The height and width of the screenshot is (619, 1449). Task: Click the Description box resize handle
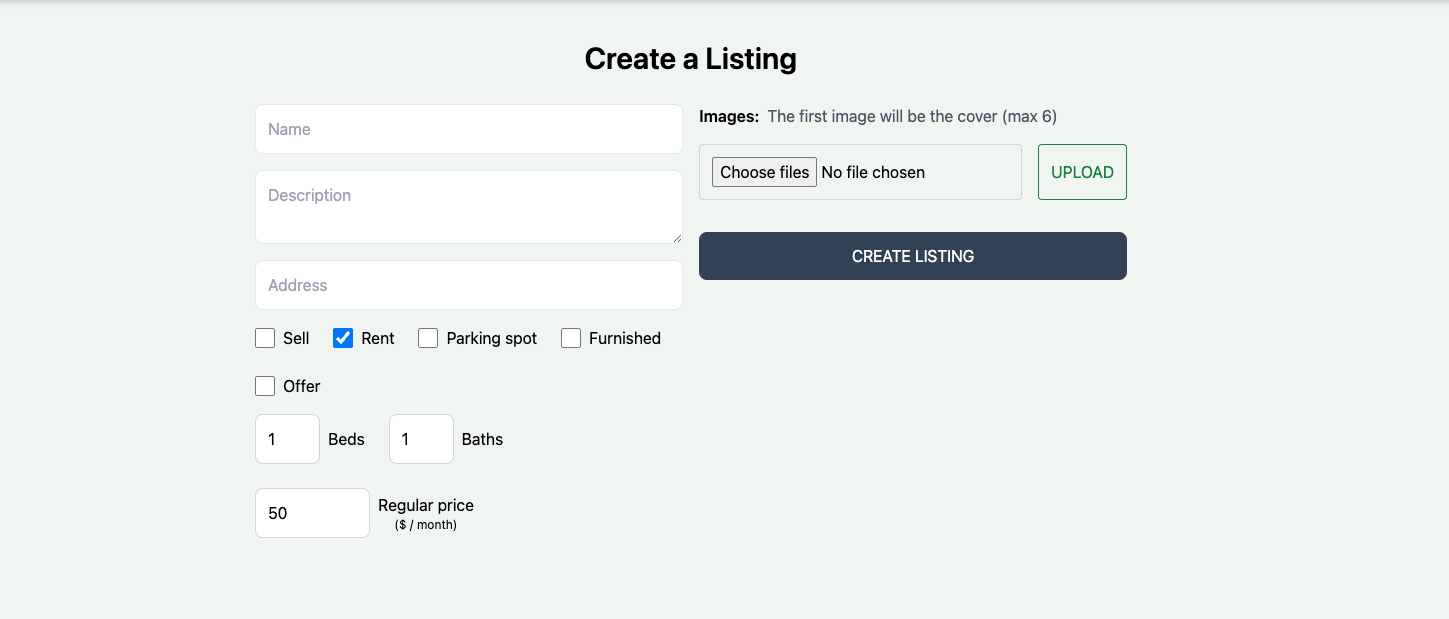point(677,238)
